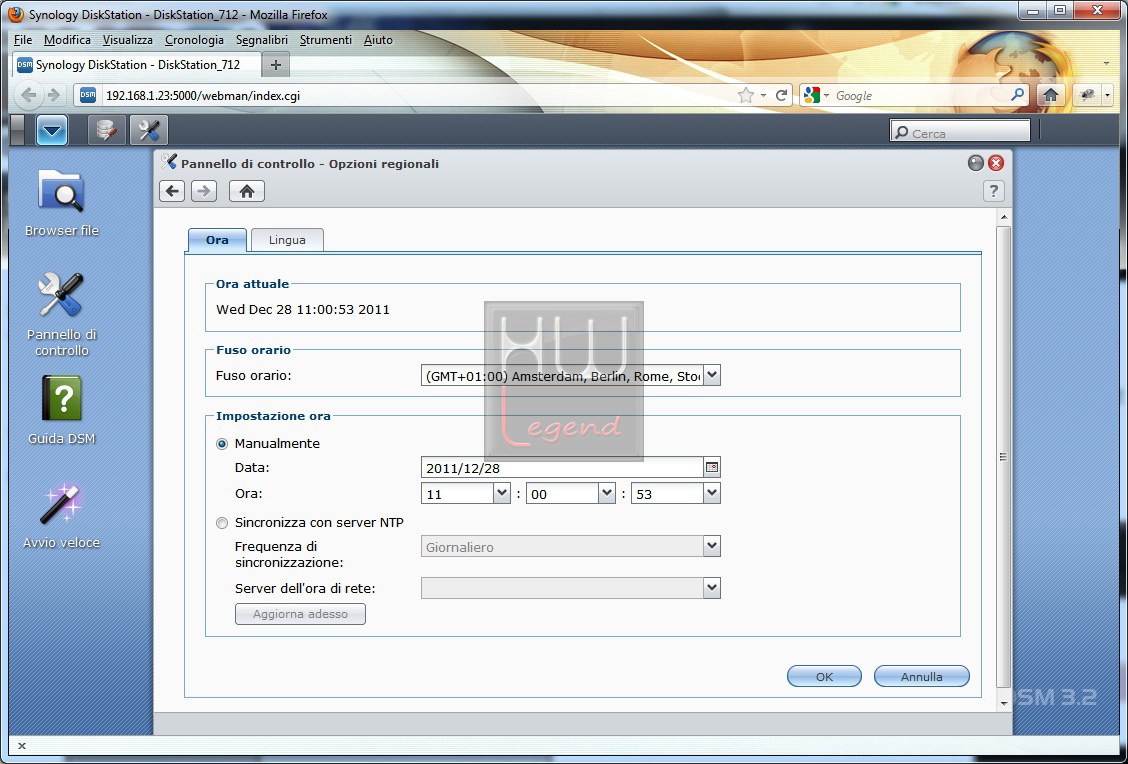Open the Visualizza menu
Viewport: 1128px width, 764px height.
(x=127, y=40)
